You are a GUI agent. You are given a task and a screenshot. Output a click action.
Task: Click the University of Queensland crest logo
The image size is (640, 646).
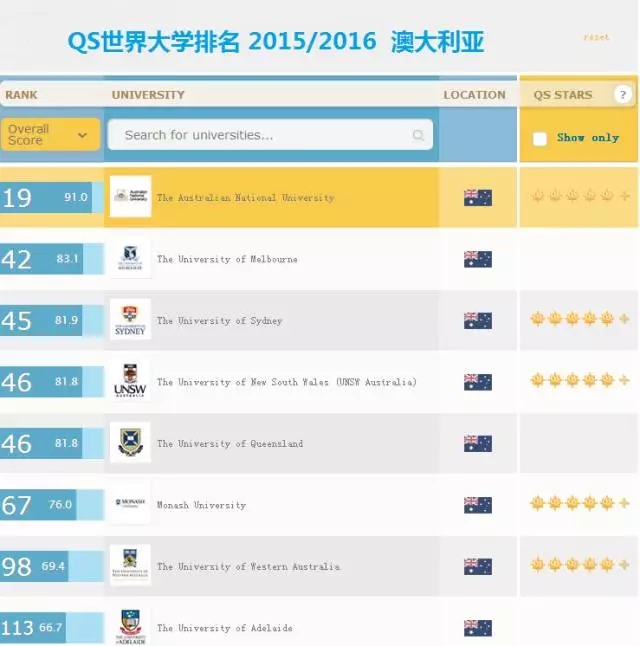(131, 442)
